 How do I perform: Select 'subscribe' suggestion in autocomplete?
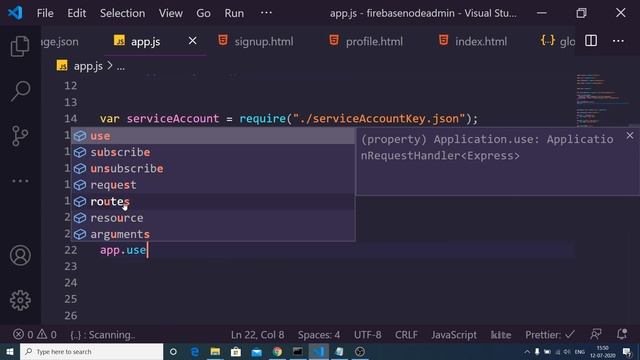(213, 152)
